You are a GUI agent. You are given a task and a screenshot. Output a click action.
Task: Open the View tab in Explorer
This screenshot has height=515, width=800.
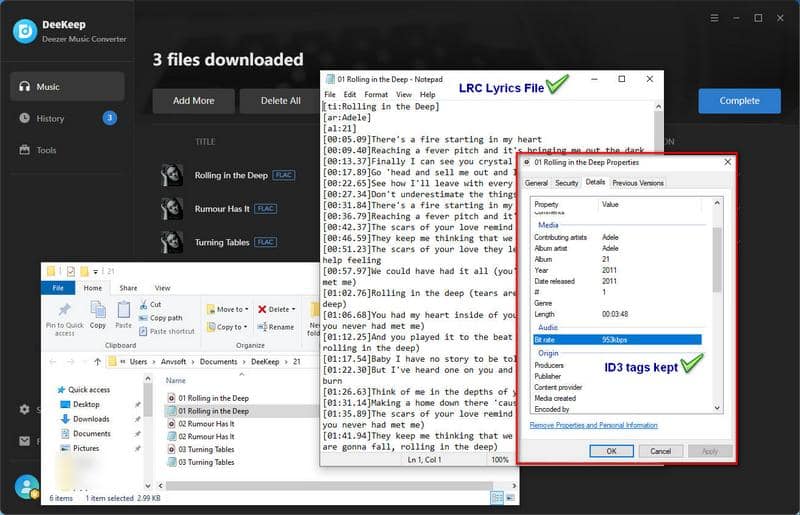point(162,288)
